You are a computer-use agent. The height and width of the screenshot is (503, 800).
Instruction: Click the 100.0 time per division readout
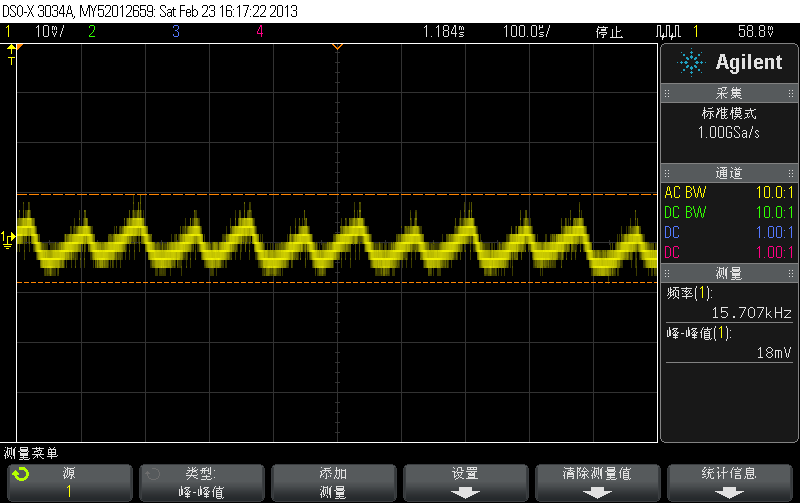point(527,32)
